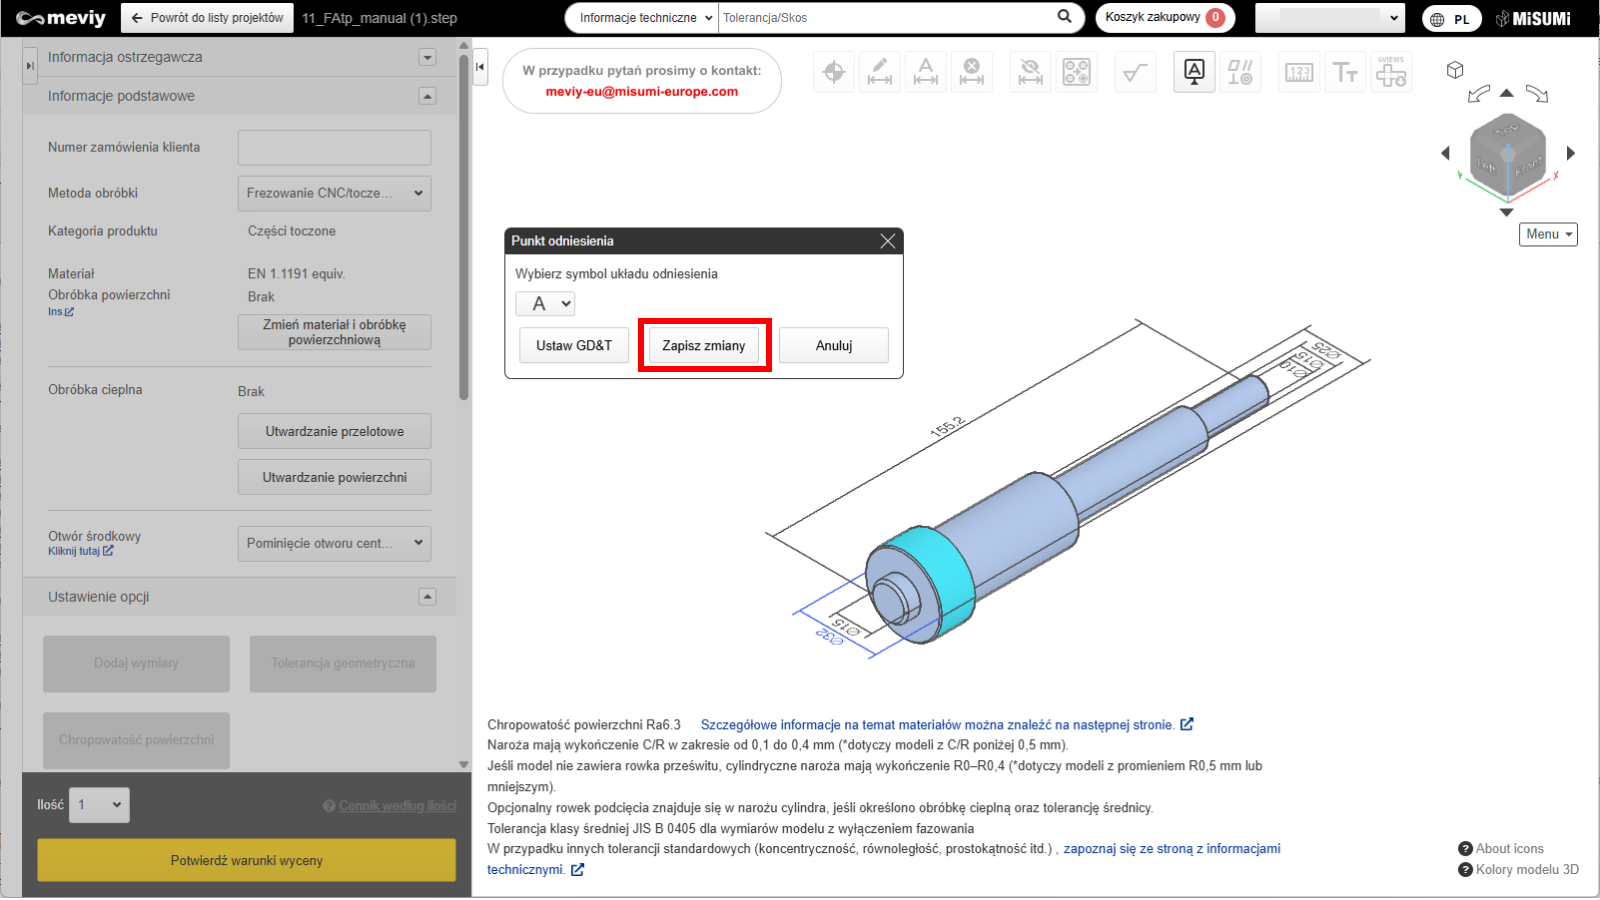The image size is (1600, 900).
Task: Click the meviy-eu@misumi-europe.com email link
Action: 642,92
